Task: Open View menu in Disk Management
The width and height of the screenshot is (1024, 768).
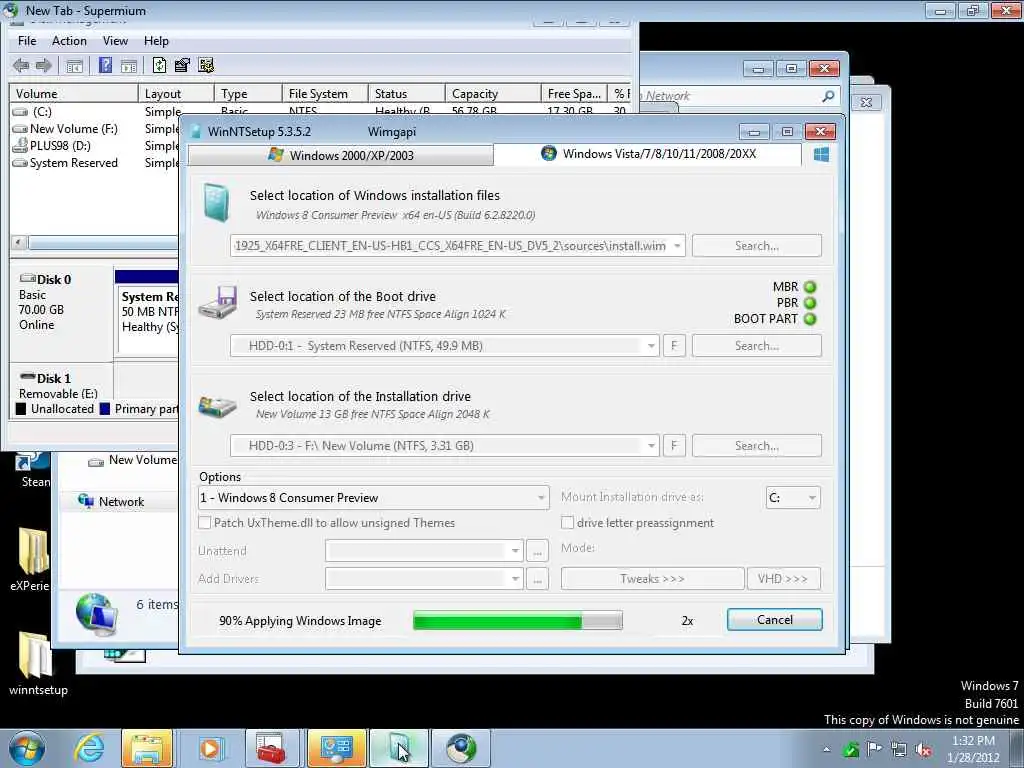Action: [x=115, y=41]
